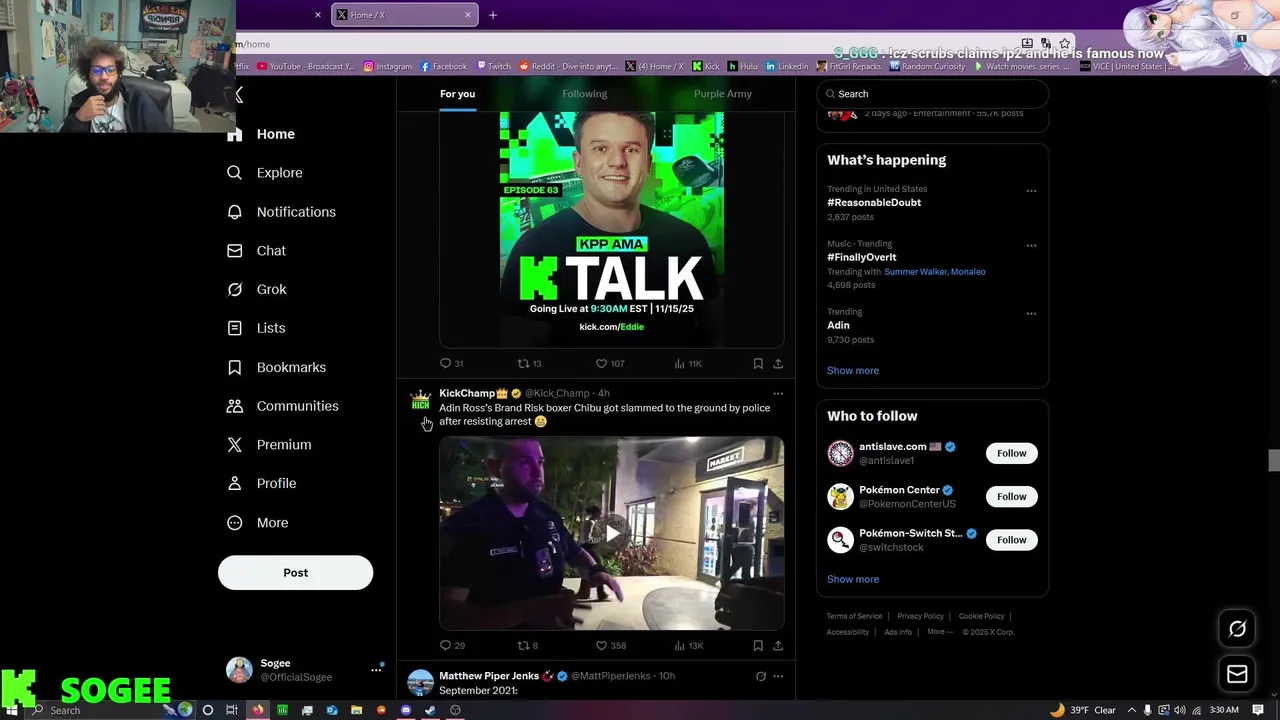Bookmark the KickChamp post

[x=758, y=646]
